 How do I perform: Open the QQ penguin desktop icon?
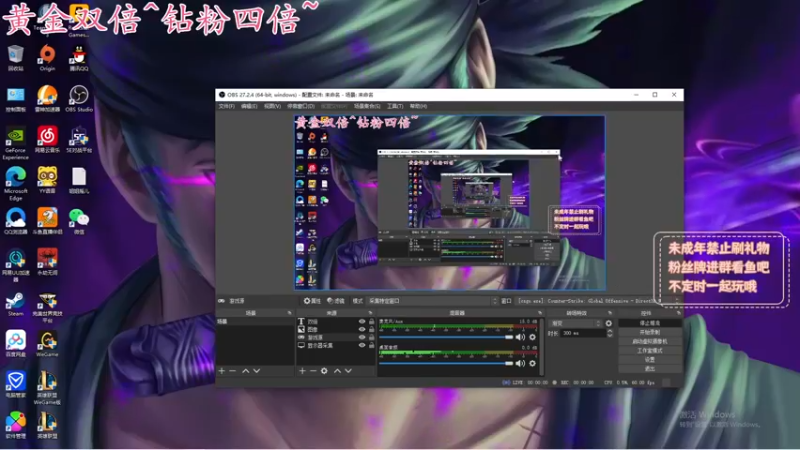(x=79, y=57)
